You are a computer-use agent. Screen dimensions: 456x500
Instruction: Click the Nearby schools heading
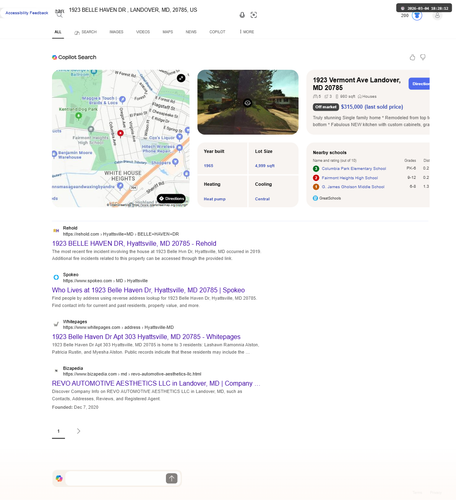(329, 153)
